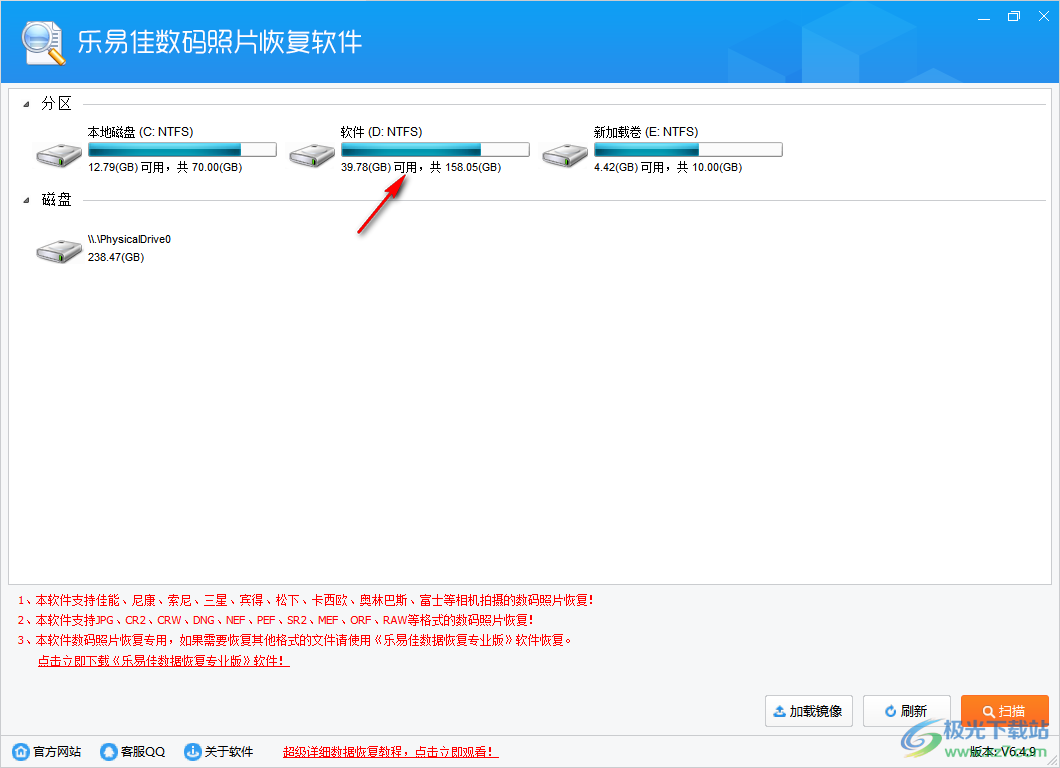Click the 乐易佳数码照片恢复软件 title text
The height and width of the screenshot is (768, 1060).
tap(220, 42)
